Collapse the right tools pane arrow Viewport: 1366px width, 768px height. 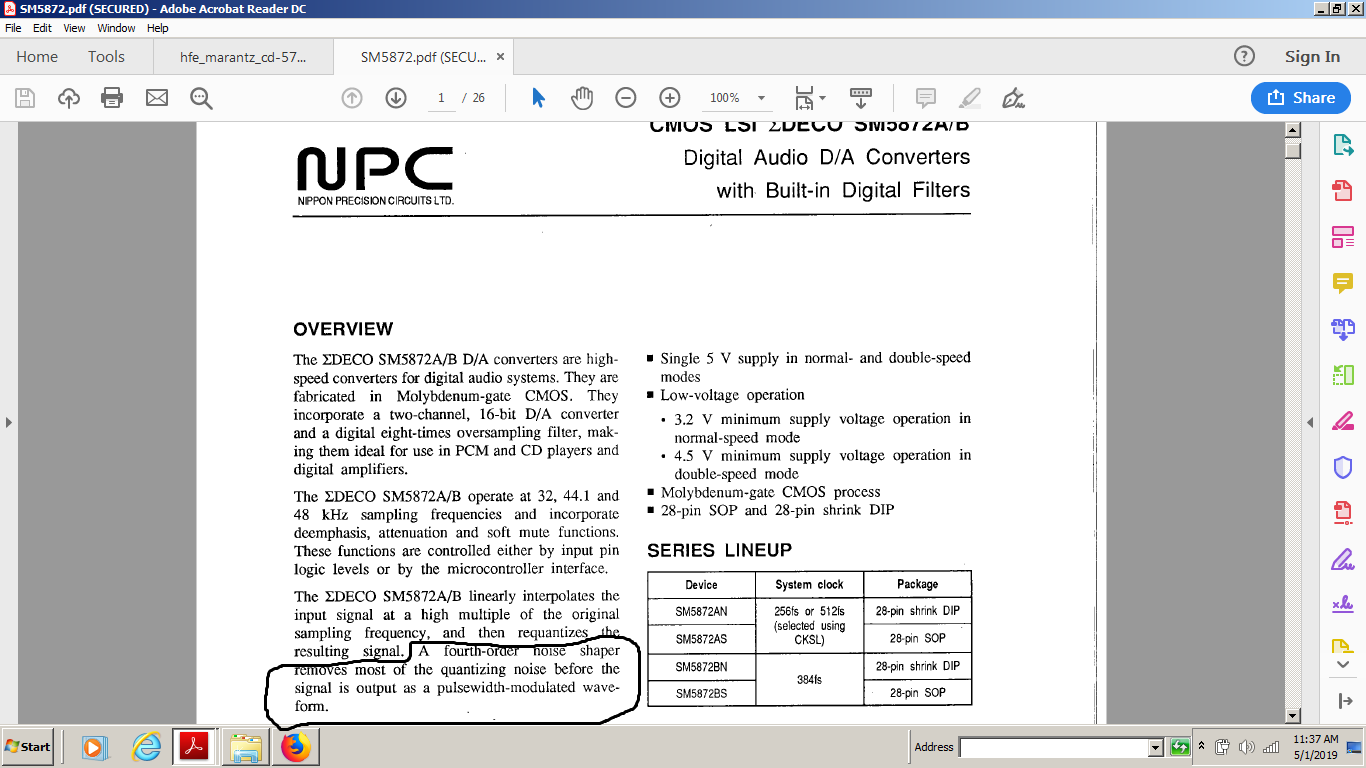click(x=1343, y=701)
